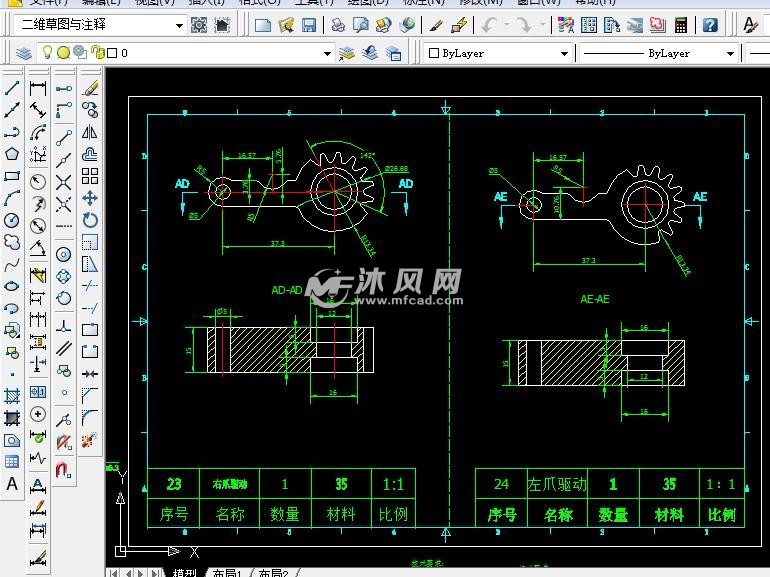Image resolution: width=770 pixels, height=577 pixels.
Task: Expand the Undo history dropdown arrow
Action: (x=507, y=25)
